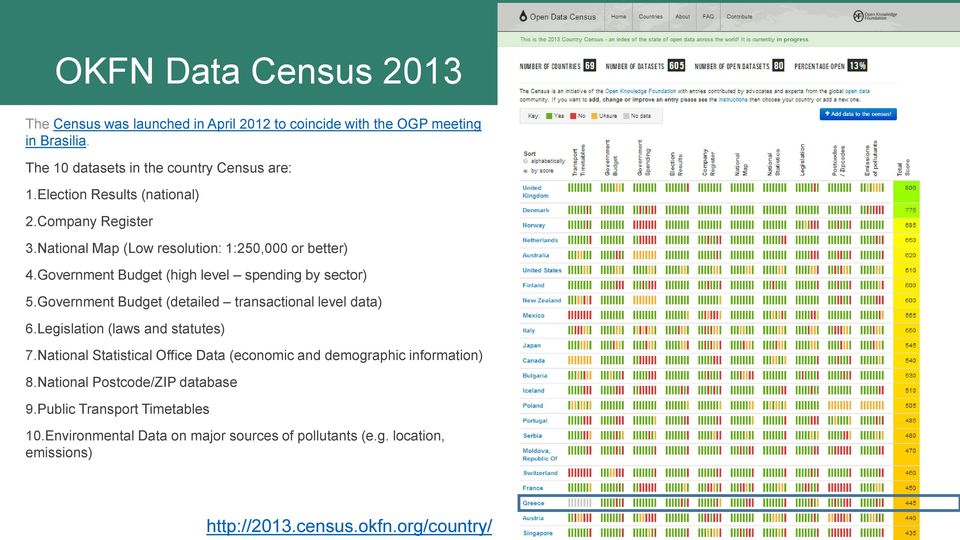Open the Moldova, Republic Of link

(x=540, y=454)
